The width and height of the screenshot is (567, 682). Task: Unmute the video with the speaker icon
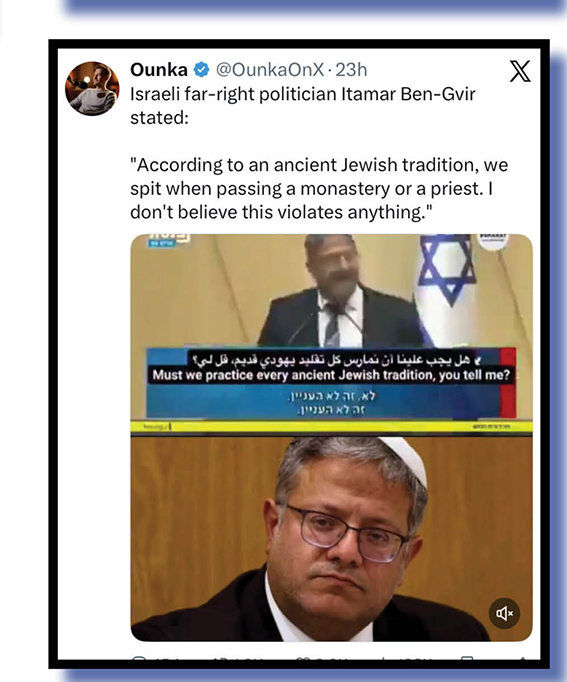pyautogui.click(x=504, y=613)
